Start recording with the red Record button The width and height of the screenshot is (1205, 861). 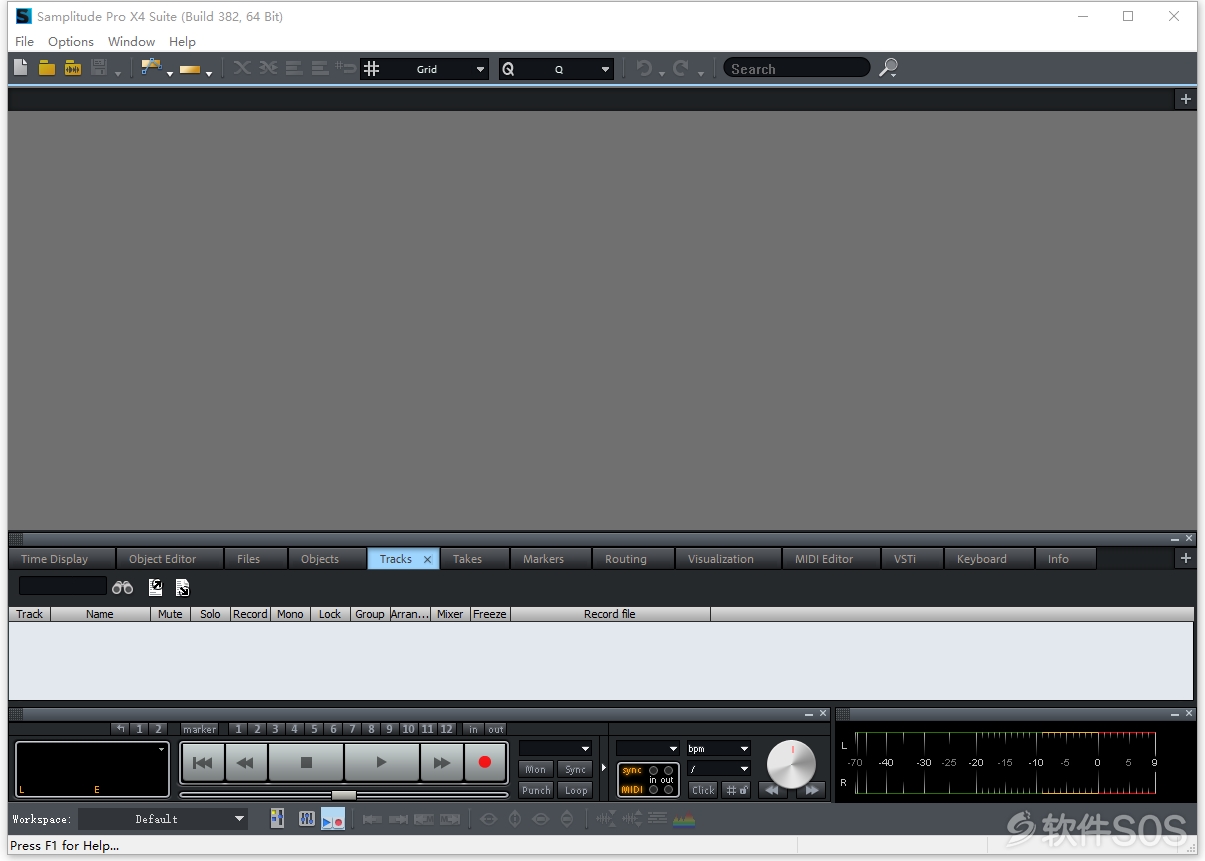coord(485,762)
